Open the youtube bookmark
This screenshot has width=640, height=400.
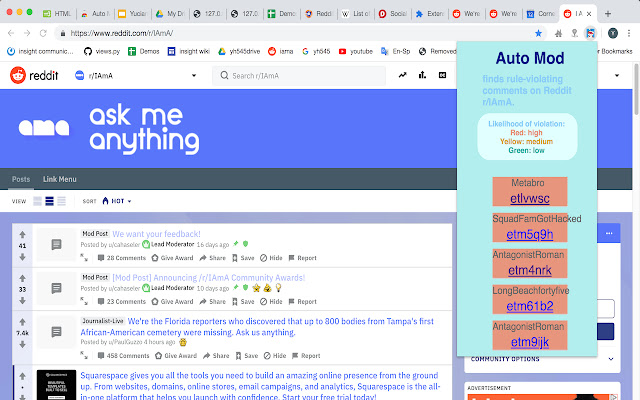356,51
